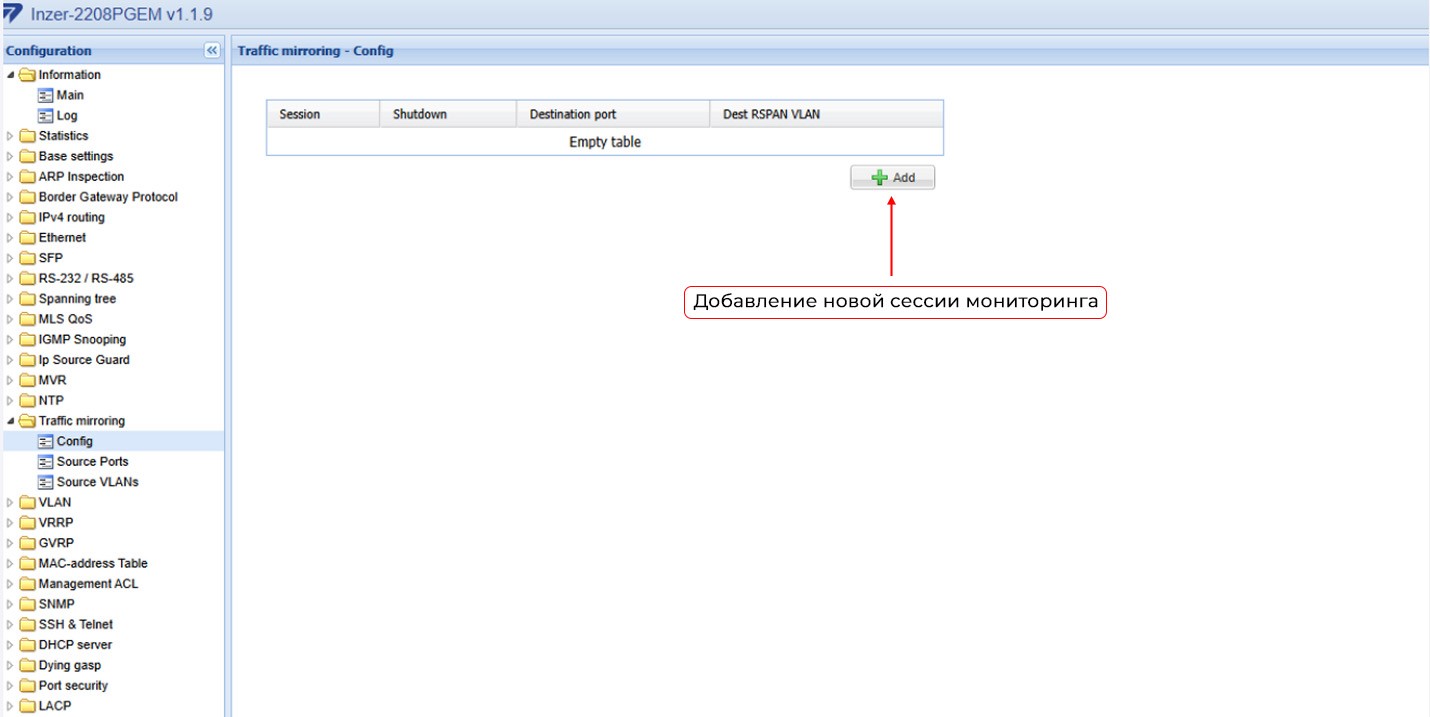Click the Source VLANs page icon
Screen dimensions: 1430x717
(x=45, y=482)
